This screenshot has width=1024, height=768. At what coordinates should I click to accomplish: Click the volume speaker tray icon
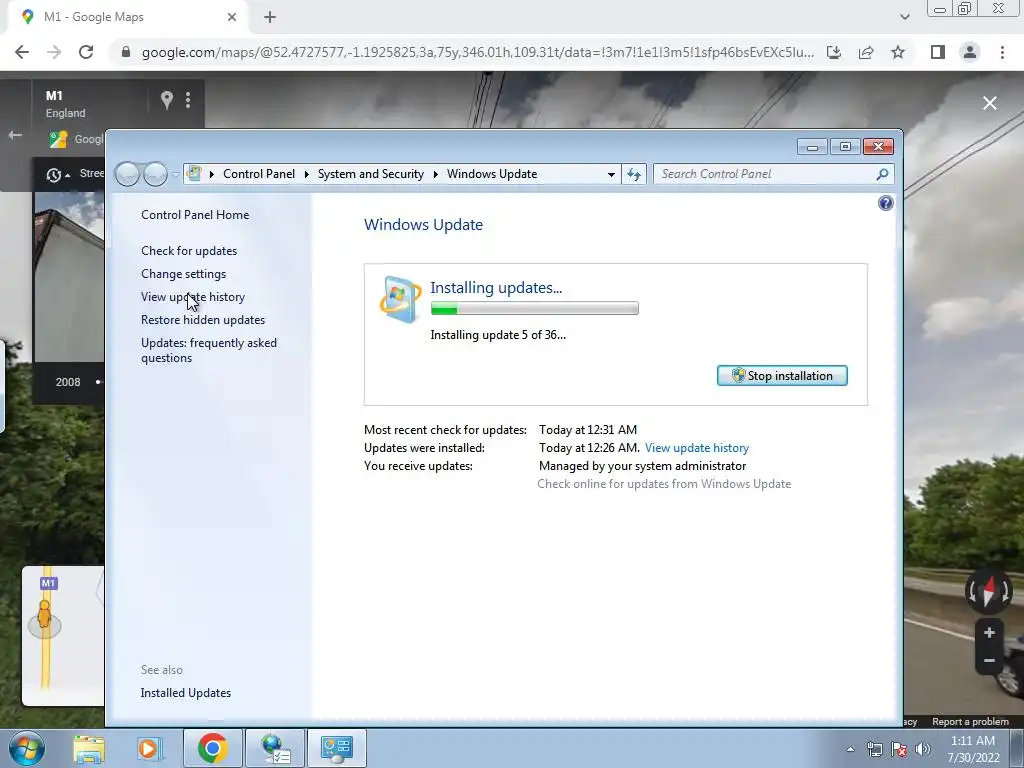coord(923,749)
